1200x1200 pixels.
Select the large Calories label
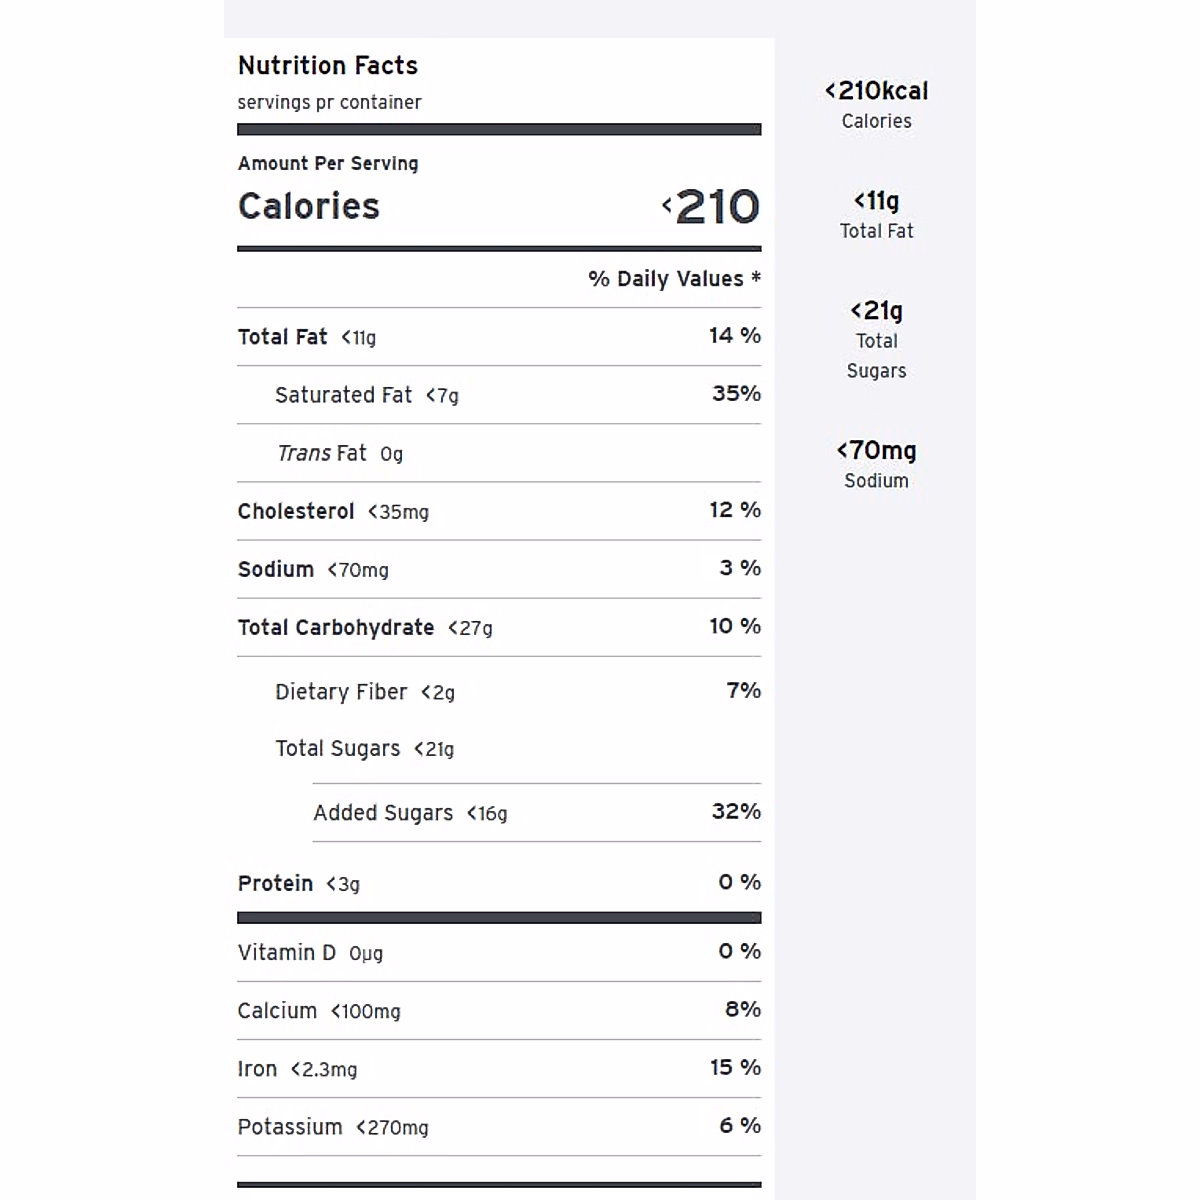coord(309,206)
